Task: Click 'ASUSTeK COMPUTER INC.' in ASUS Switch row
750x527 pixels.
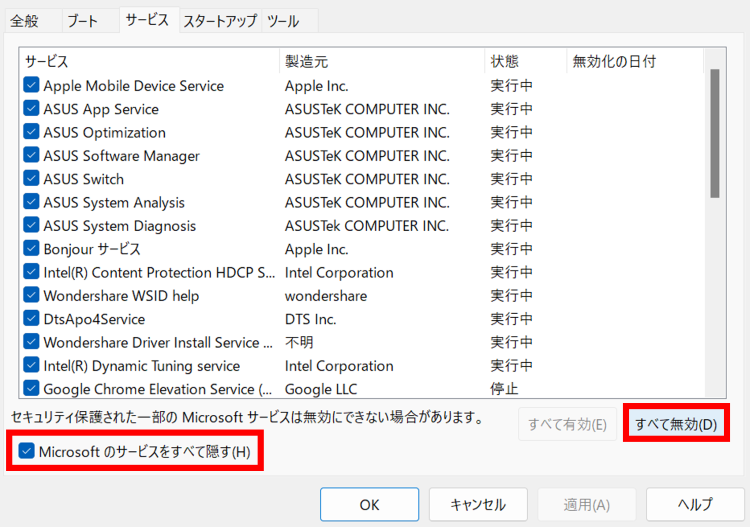Action: [367, 179]
